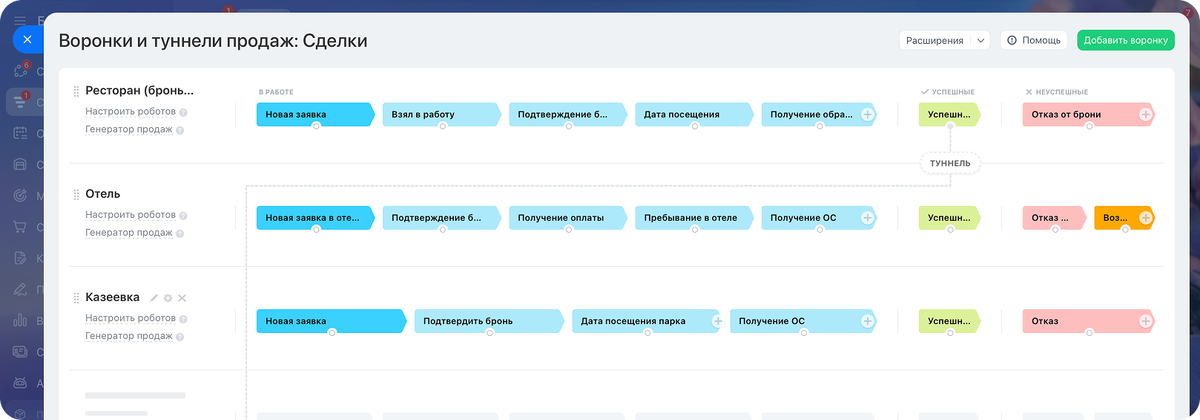Image resolution: width=1200 pixels, height=420 pixels.
Task: Select Новая заявка stage in Ресторан funnel
Action: 315,114
